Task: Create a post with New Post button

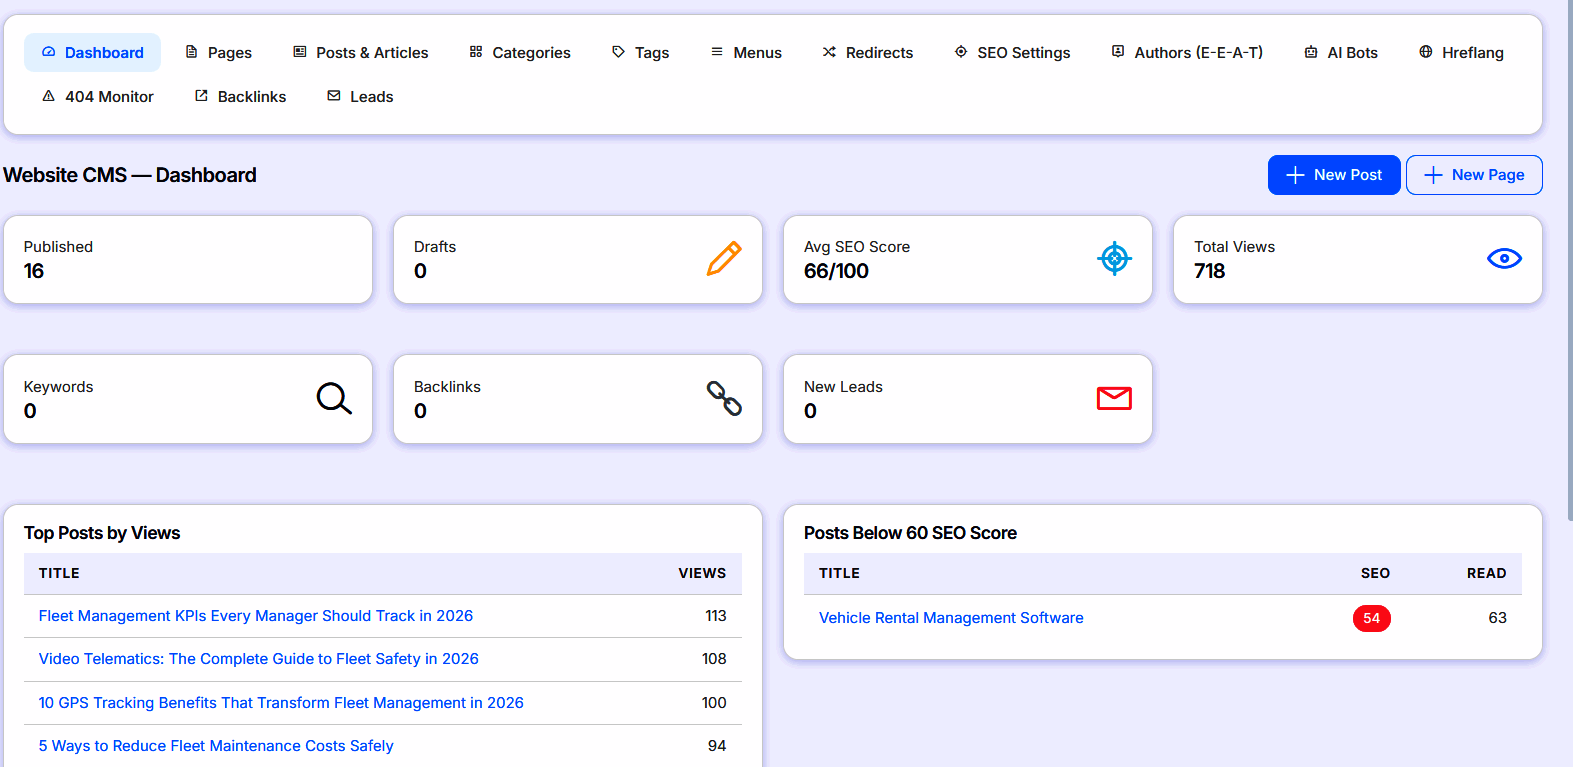Action: [1334, 175]
